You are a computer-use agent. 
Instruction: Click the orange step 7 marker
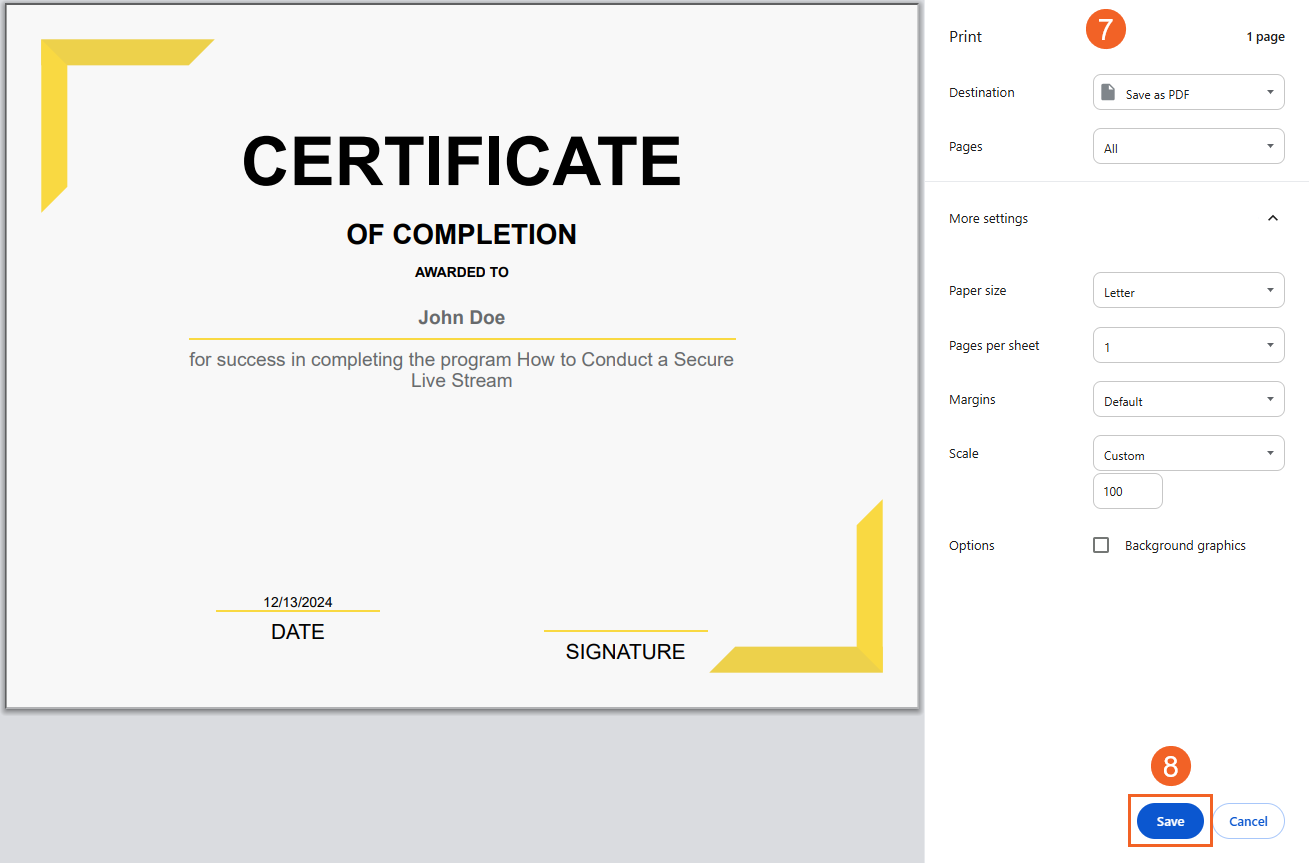click(1105, 30)
